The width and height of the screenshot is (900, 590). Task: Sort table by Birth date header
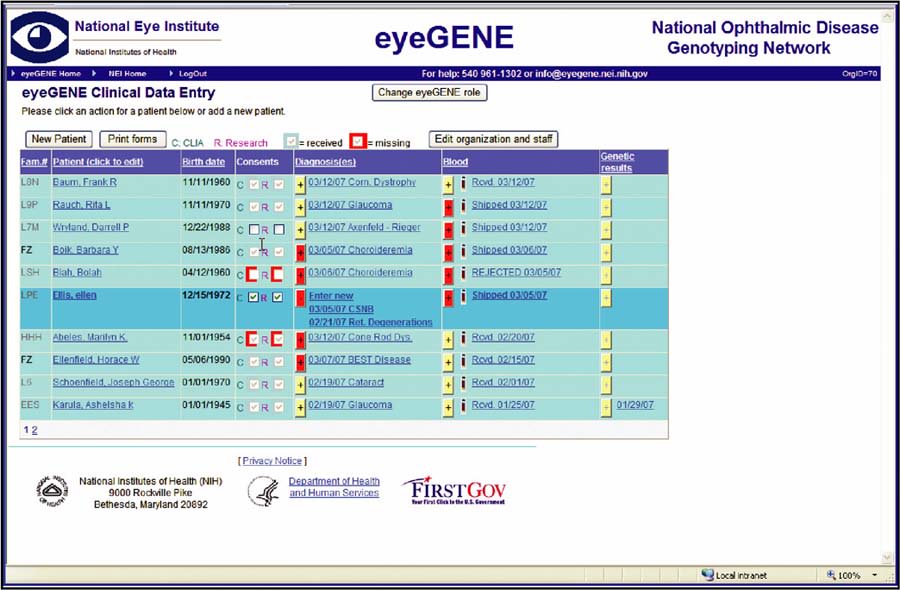click(x=204, y=162)
